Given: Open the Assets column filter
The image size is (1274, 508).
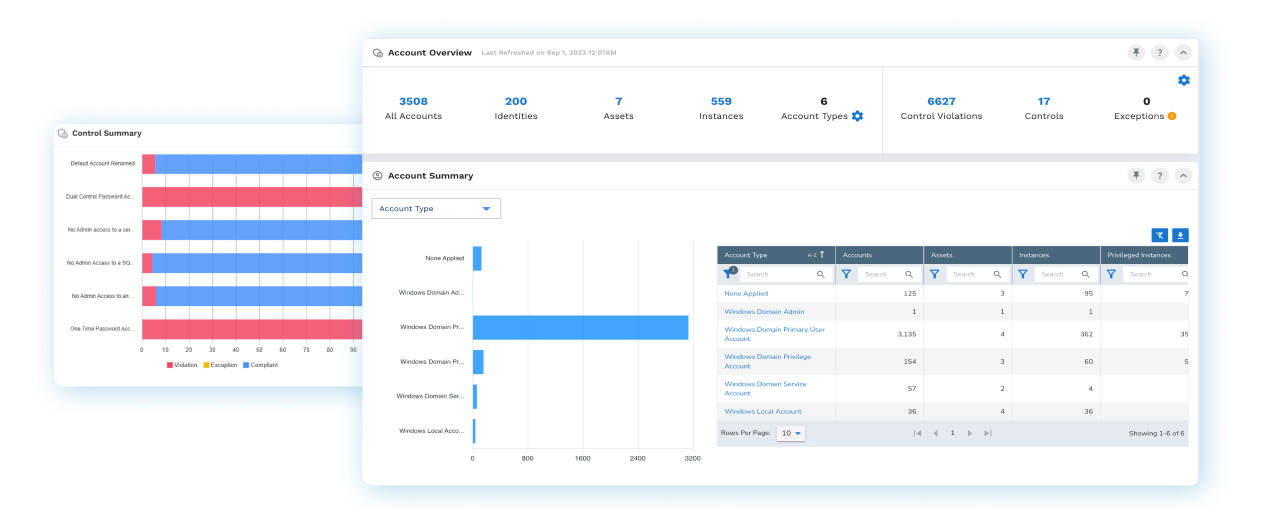Looking at the screenshot, I should pyautogui.click(x=934, y=273).
